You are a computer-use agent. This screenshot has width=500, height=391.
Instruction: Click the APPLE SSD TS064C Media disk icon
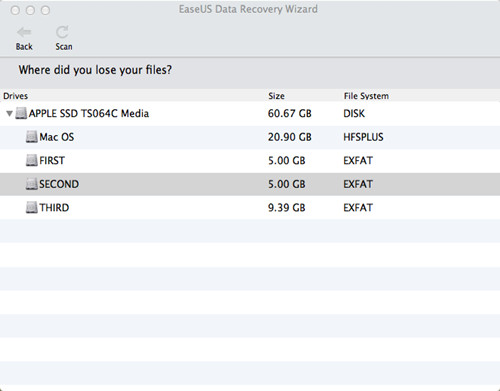tap(21, 113)
